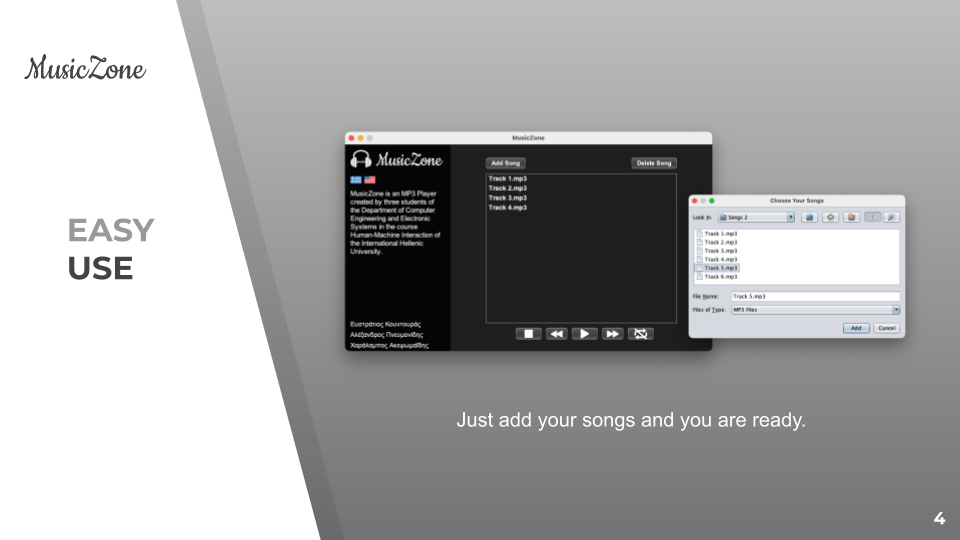Close the MusicZone window with red button
Viewport: 960px width, 540px height.
(x=351, y=138)
